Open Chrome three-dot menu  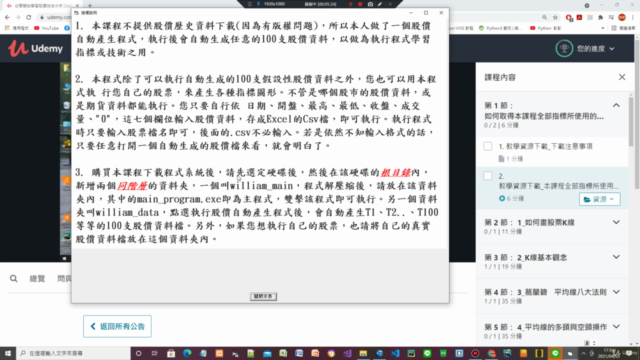(633, 17)
